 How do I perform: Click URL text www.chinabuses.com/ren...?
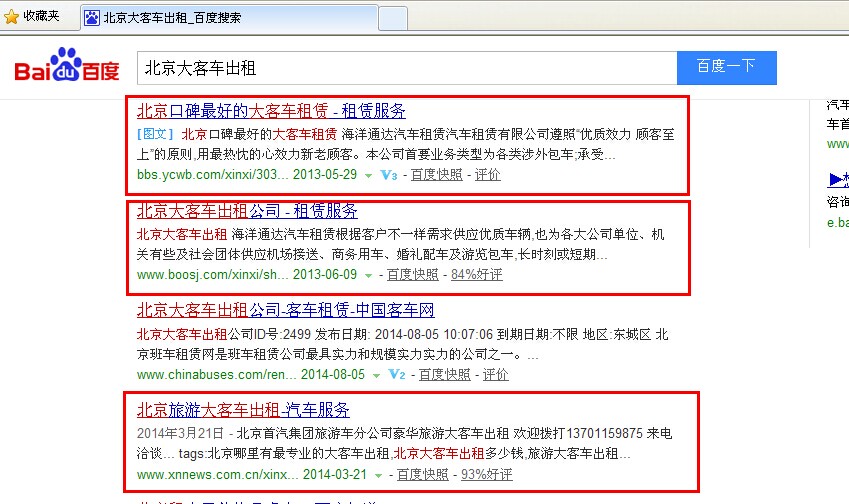[x=217, y=375]
